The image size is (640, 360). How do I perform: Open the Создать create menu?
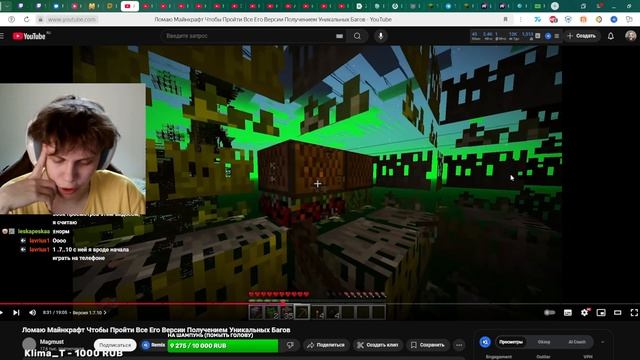[x=582, y=36]
